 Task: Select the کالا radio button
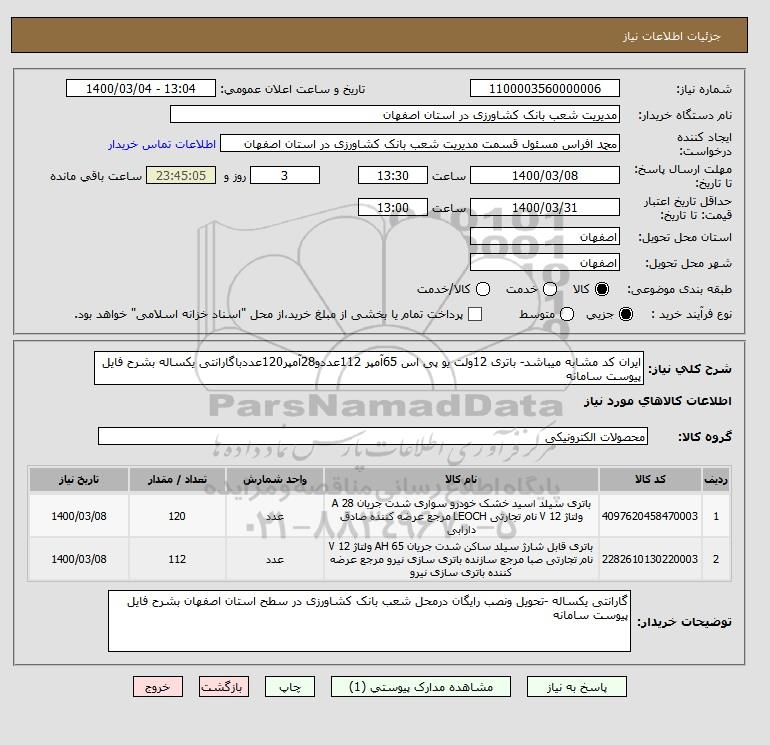(x=602, y=289)
